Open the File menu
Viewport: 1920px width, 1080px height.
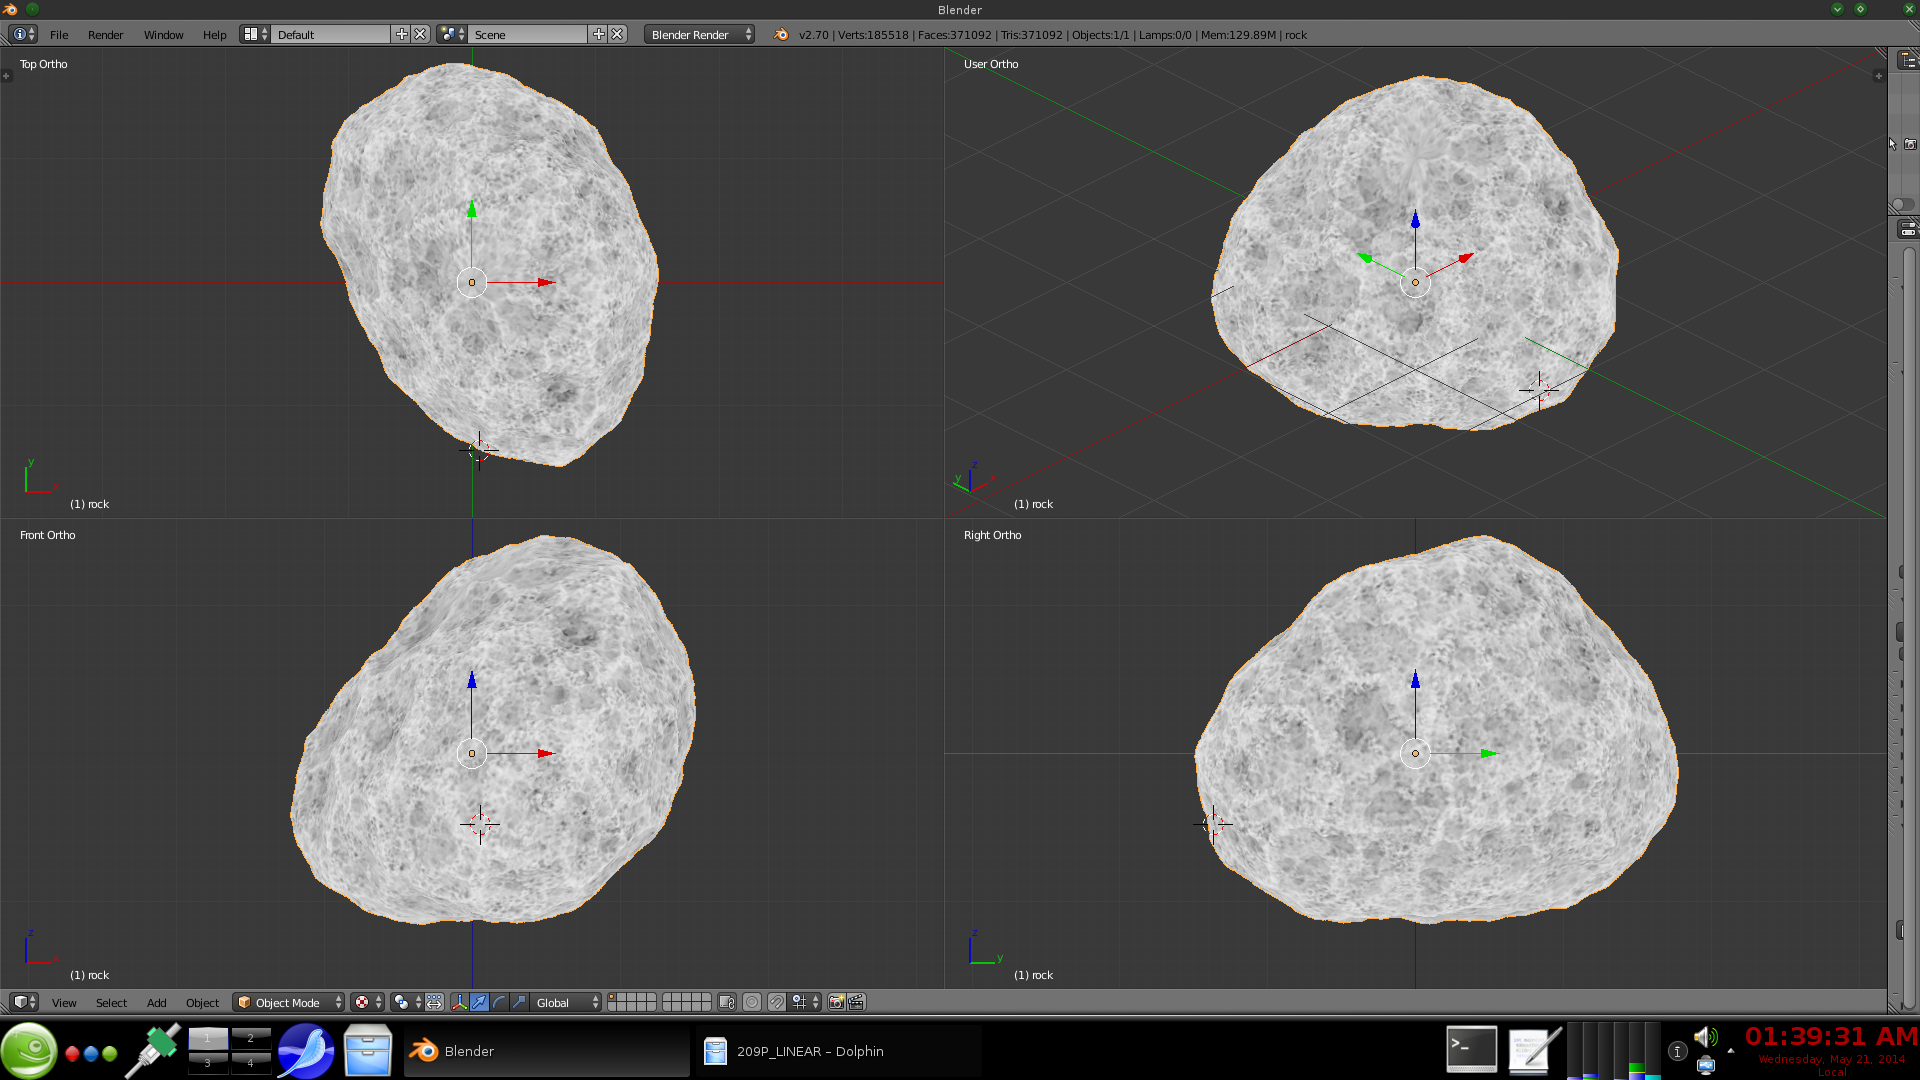pyautogui.click(x=59, y=34)
